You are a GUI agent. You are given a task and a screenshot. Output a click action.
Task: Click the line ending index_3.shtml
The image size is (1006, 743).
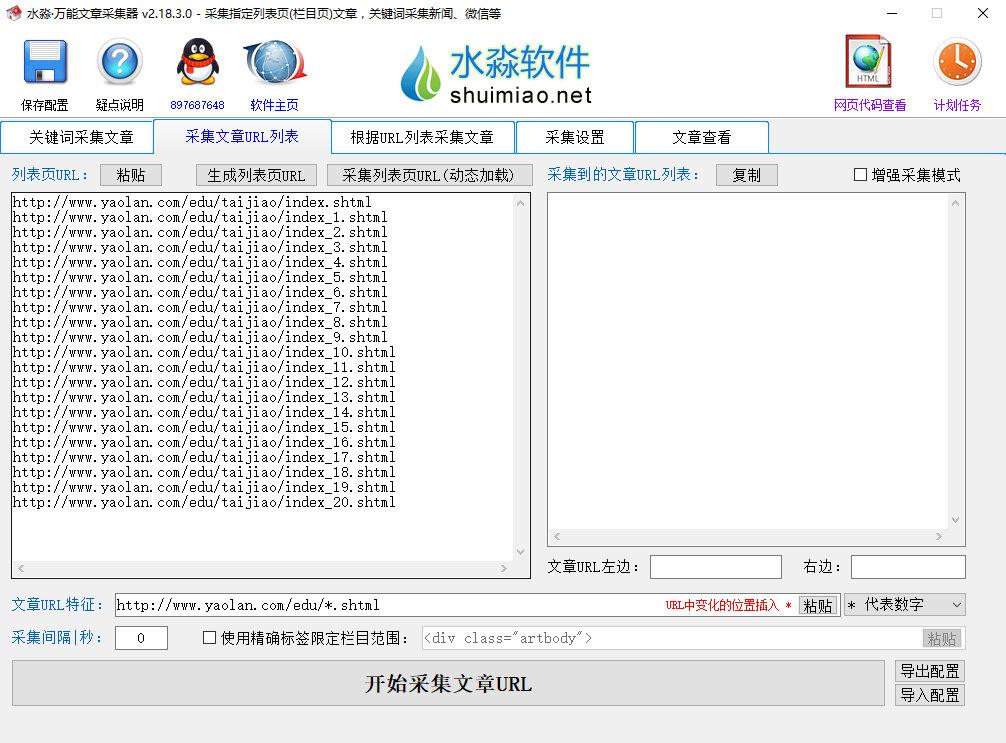[200, 247]
